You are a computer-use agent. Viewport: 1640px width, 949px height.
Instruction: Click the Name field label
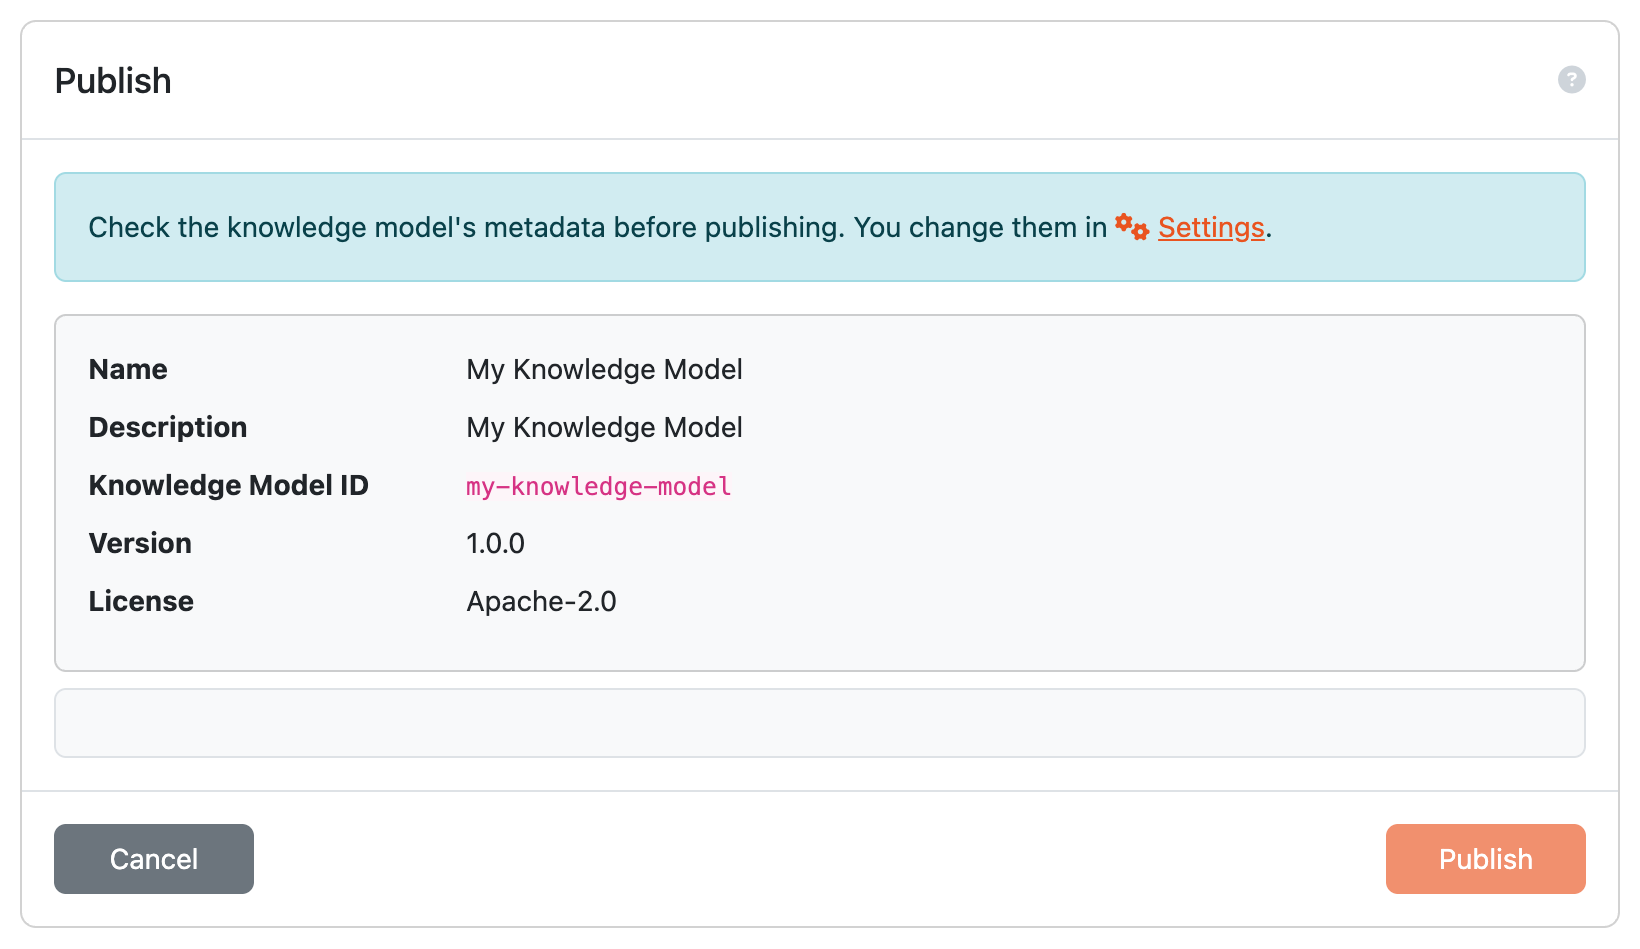(x=128, y=370)
